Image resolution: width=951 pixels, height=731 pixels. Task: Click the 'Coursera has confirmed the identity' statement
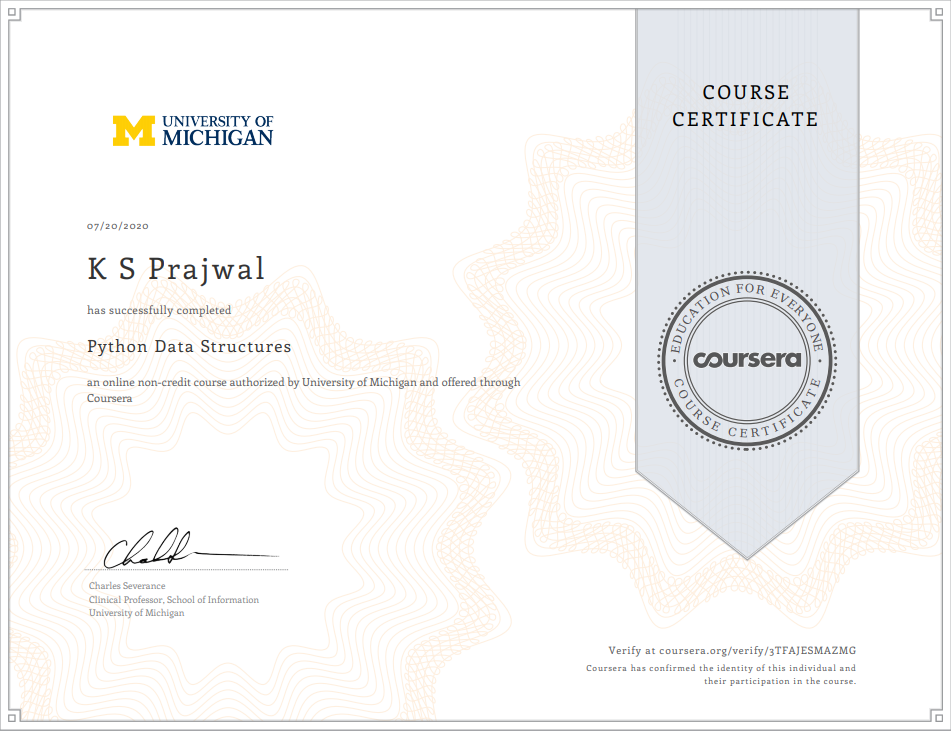point(721,668)
